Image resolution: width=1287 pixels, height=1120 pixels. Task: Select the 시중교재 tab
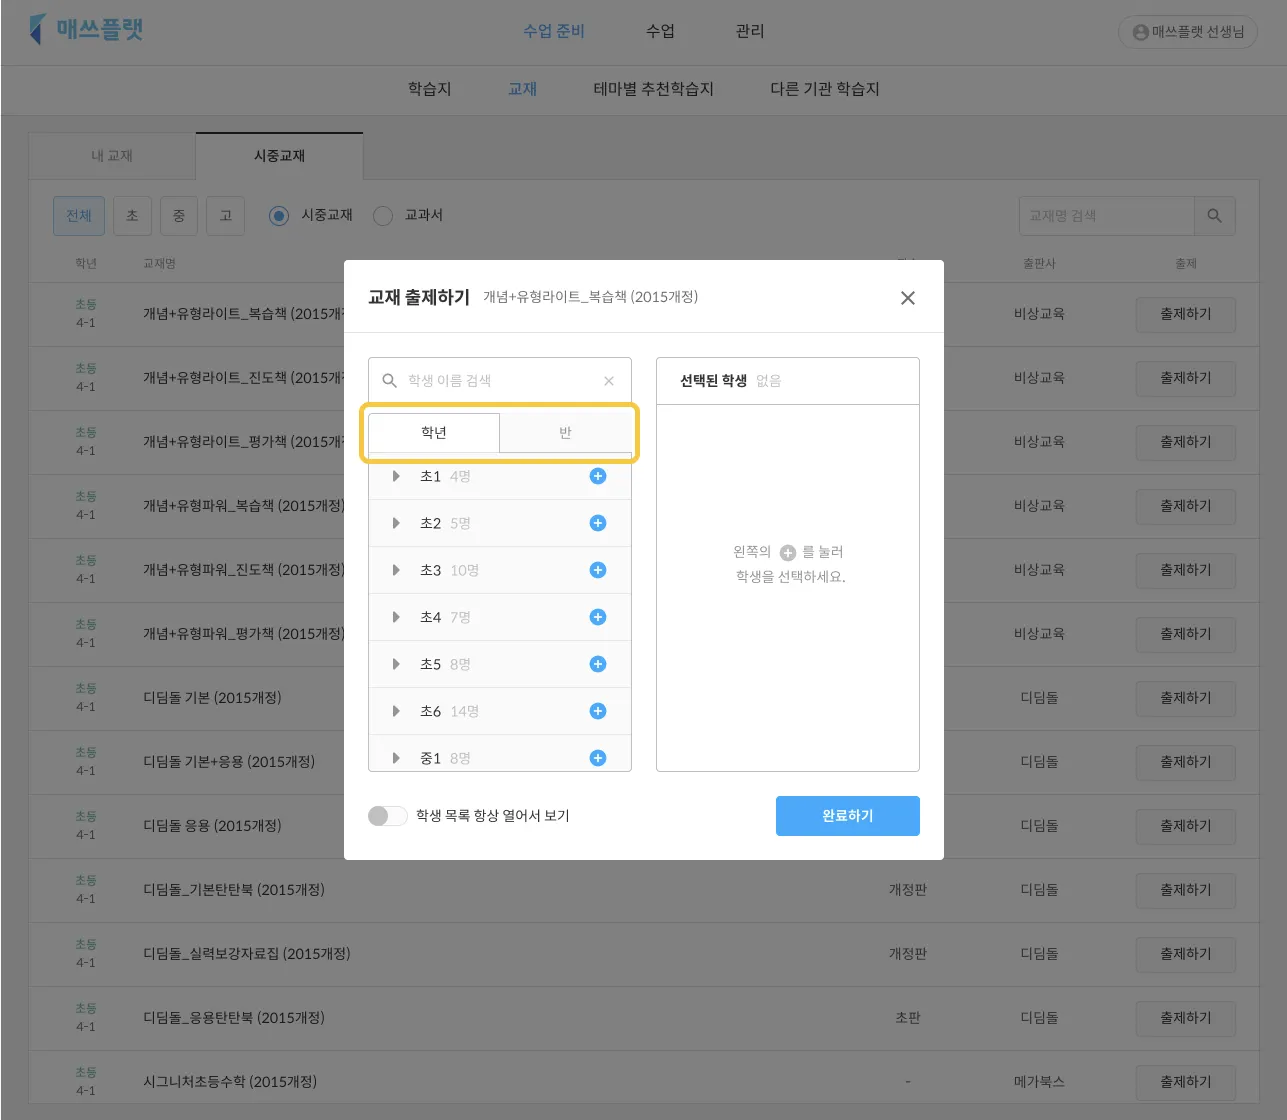click(x=279, y=156)
